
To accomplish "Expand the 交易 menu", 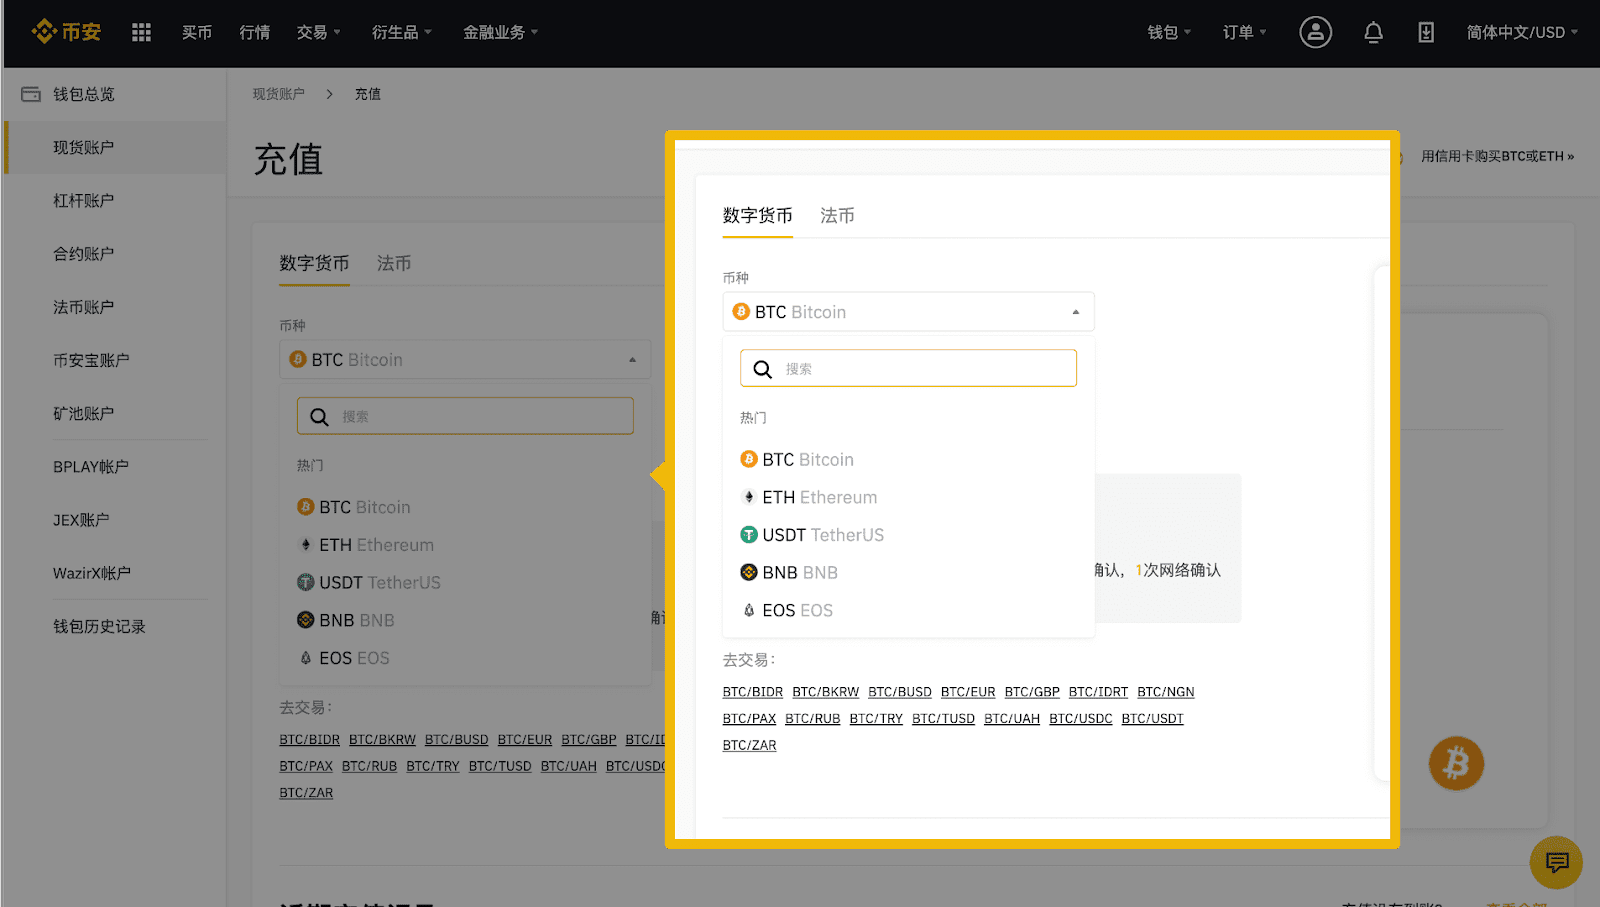I will pos(319,32).
